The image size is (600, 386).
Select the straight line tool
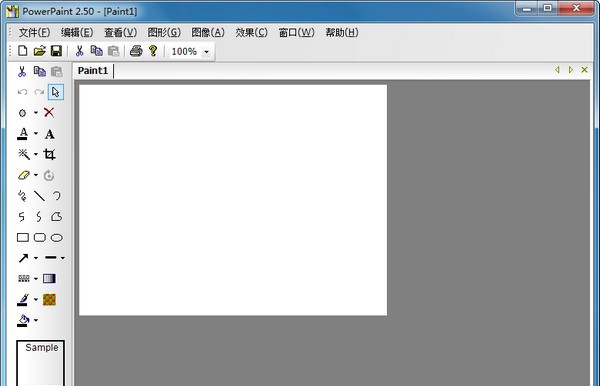coord(39,196)
